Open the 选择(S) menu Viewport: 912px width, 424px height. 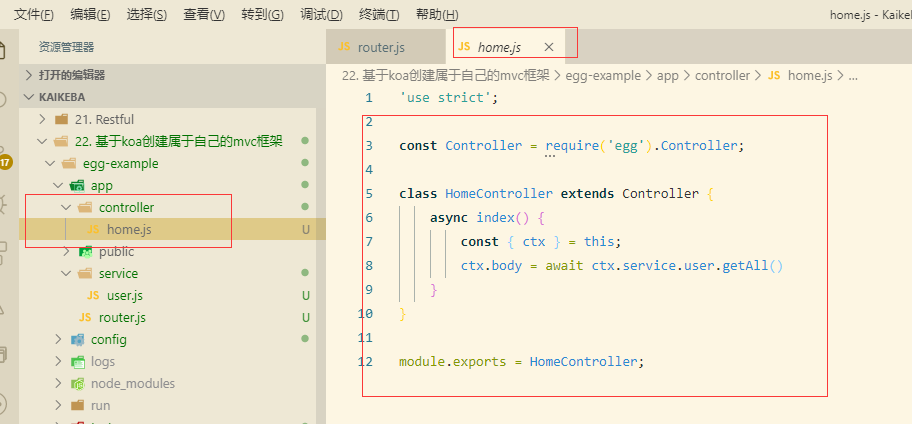[x=147, y=15]
